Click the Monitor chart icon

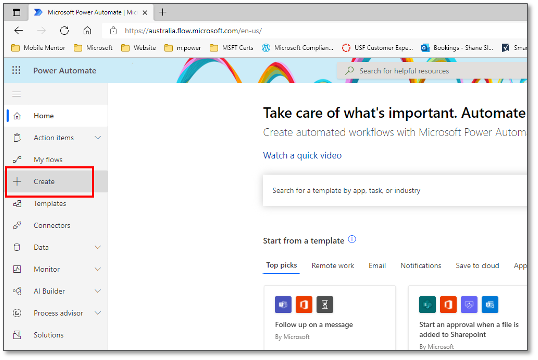(17, 269)
